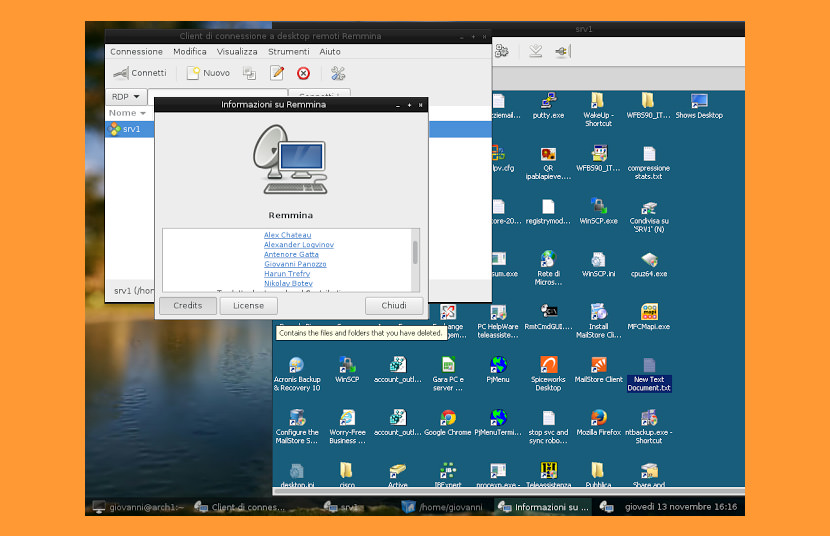The image size is (830, 536).
Task: Open the RDP protocol dropdown
Action: 125,97
